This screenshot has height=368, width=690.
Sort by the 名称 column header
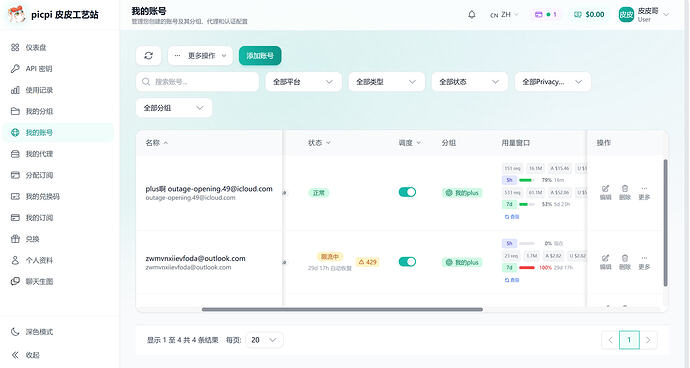(x=156, y=143)
